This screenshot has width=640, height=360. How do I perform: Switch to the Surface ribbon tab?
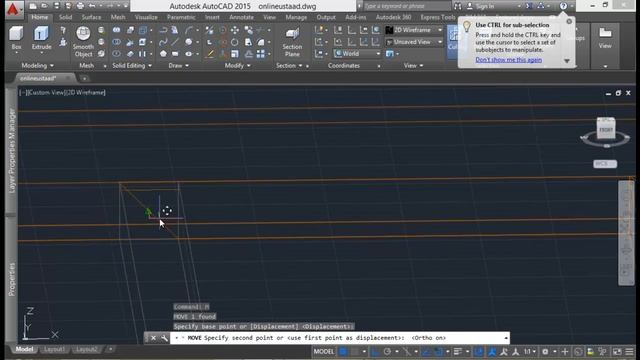pos(91,17)
